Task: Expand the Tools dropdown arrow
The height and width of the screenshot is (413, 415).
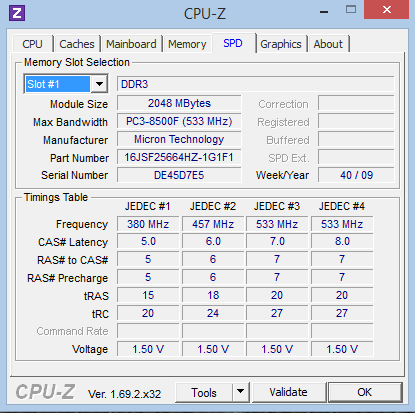Action: (x=241, y=392)
